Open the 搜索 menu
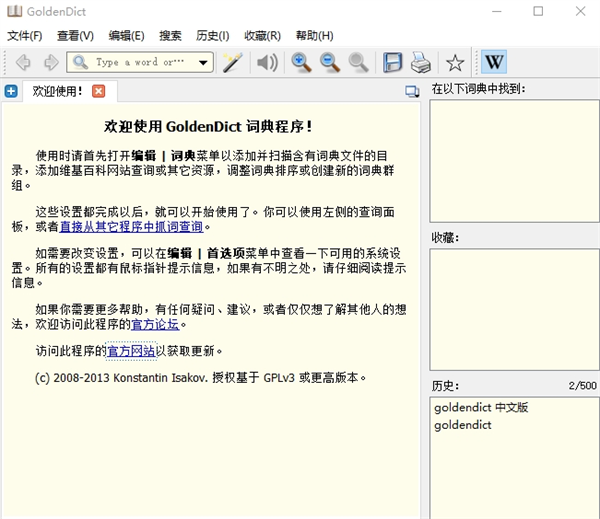The height and width of the screenshot is (519, 600). [170, 36]
